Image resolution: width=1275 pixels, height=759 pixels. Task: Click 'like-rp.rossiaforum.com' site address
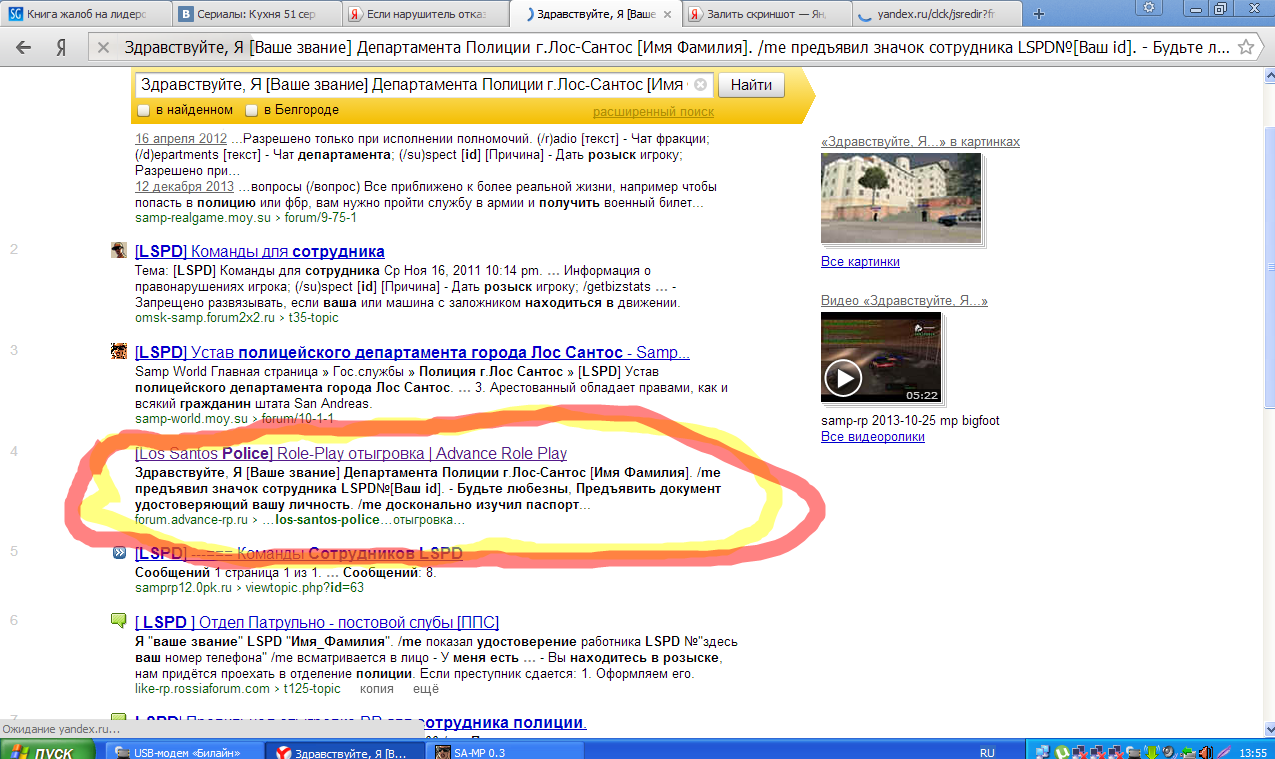203,689
